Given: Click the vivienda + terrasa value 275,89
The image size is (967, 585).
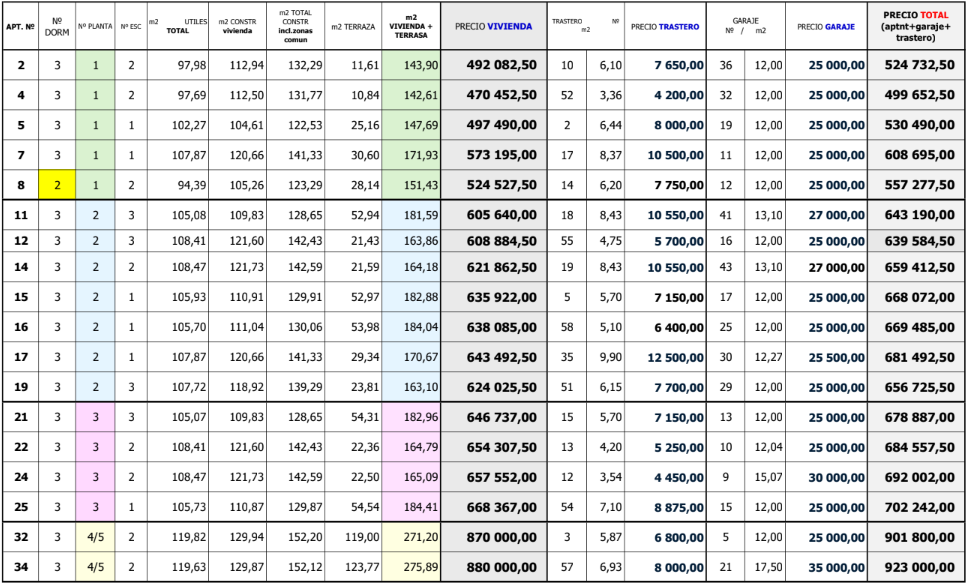Looking at the screenshot, I should (411, 567).
